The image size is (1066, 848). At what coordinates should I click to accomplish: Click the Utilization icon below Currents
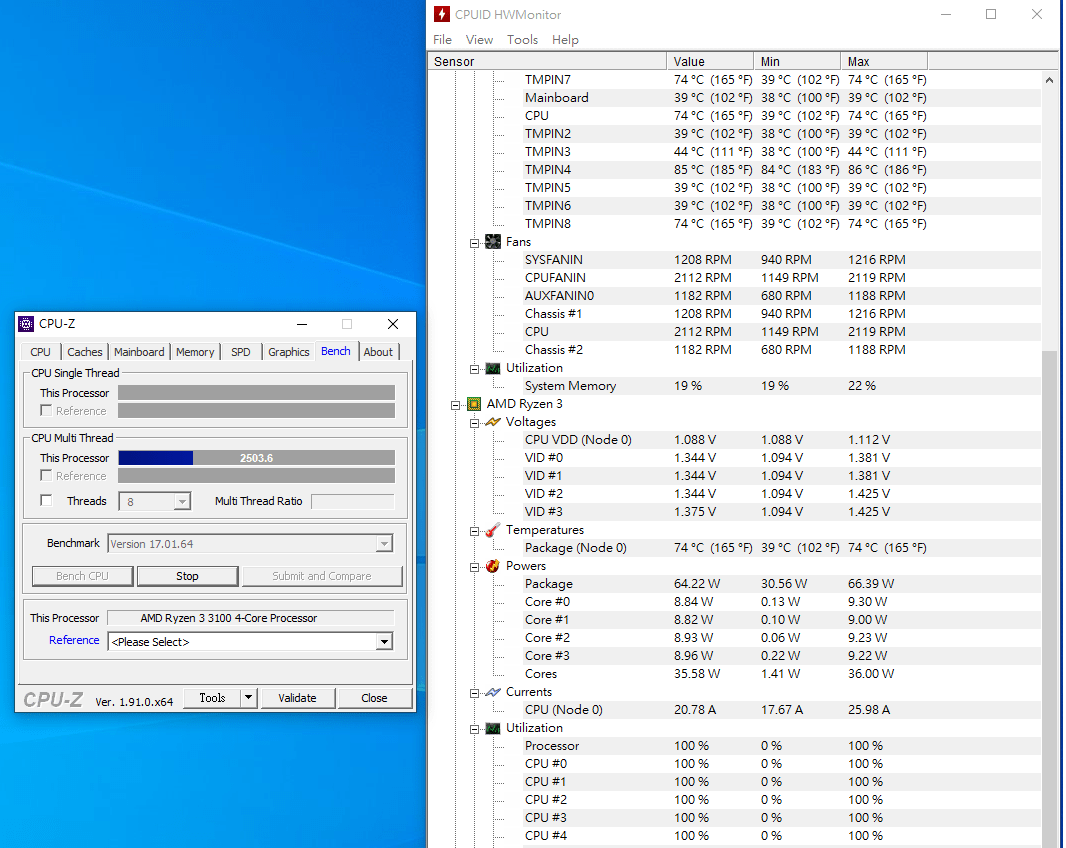493,728
